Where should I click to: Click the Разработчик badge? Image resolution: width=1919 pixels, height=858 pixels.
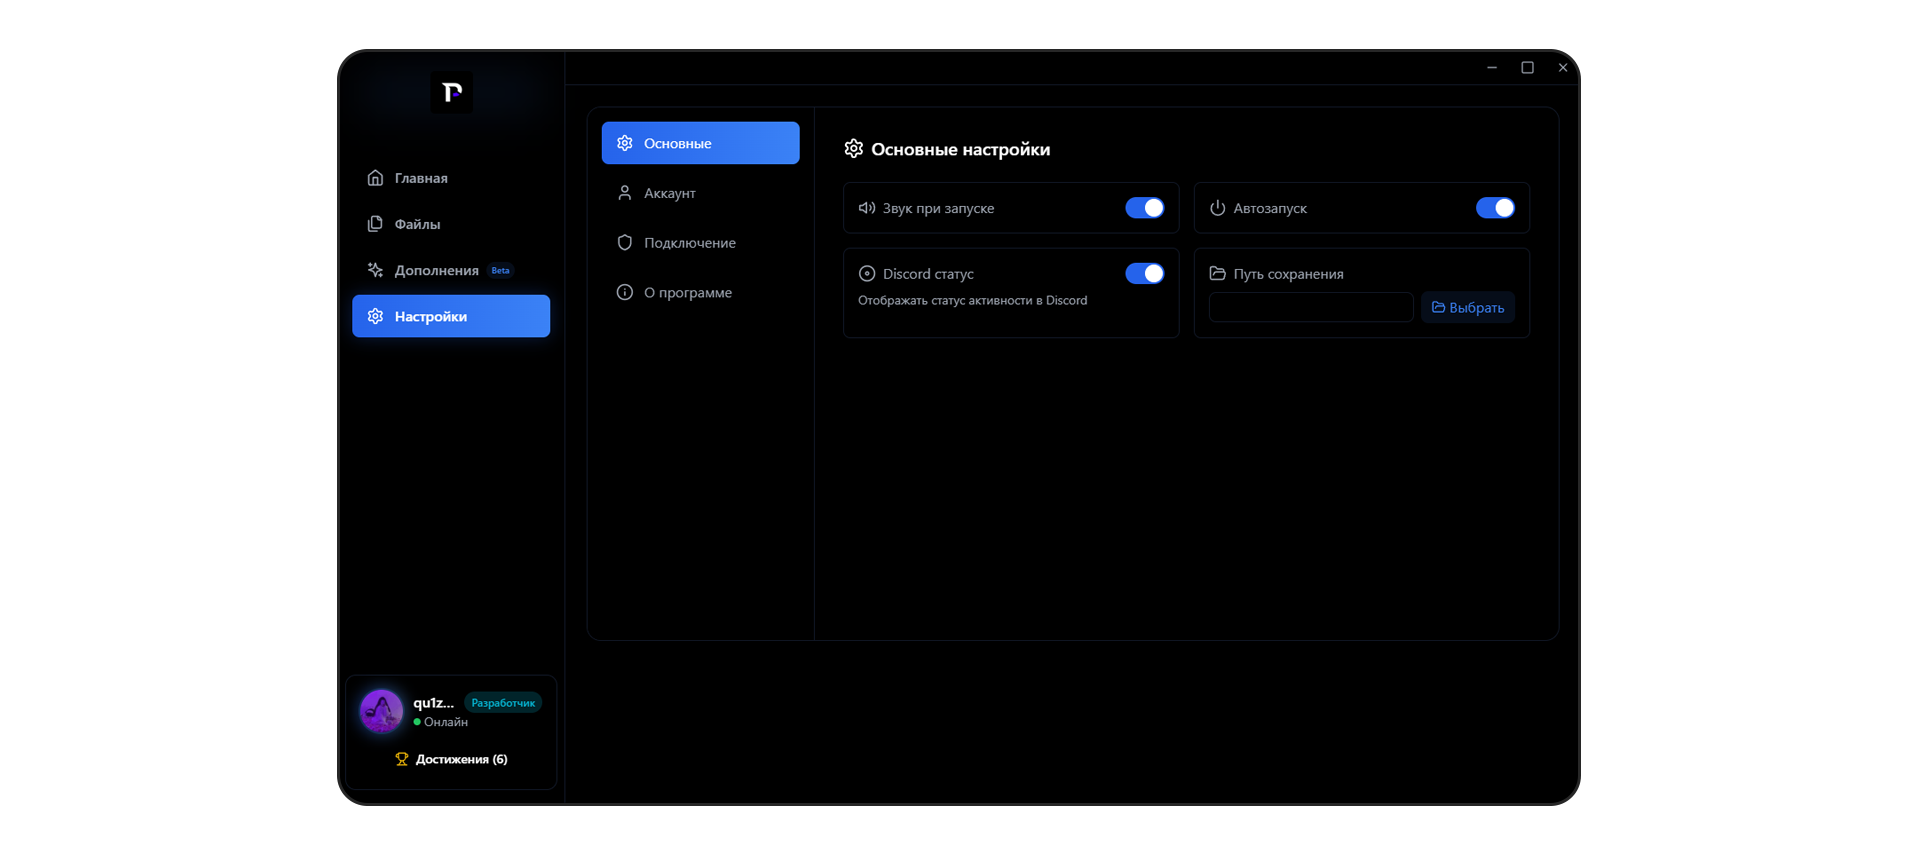pyautogui.click(x=503, y=703)
